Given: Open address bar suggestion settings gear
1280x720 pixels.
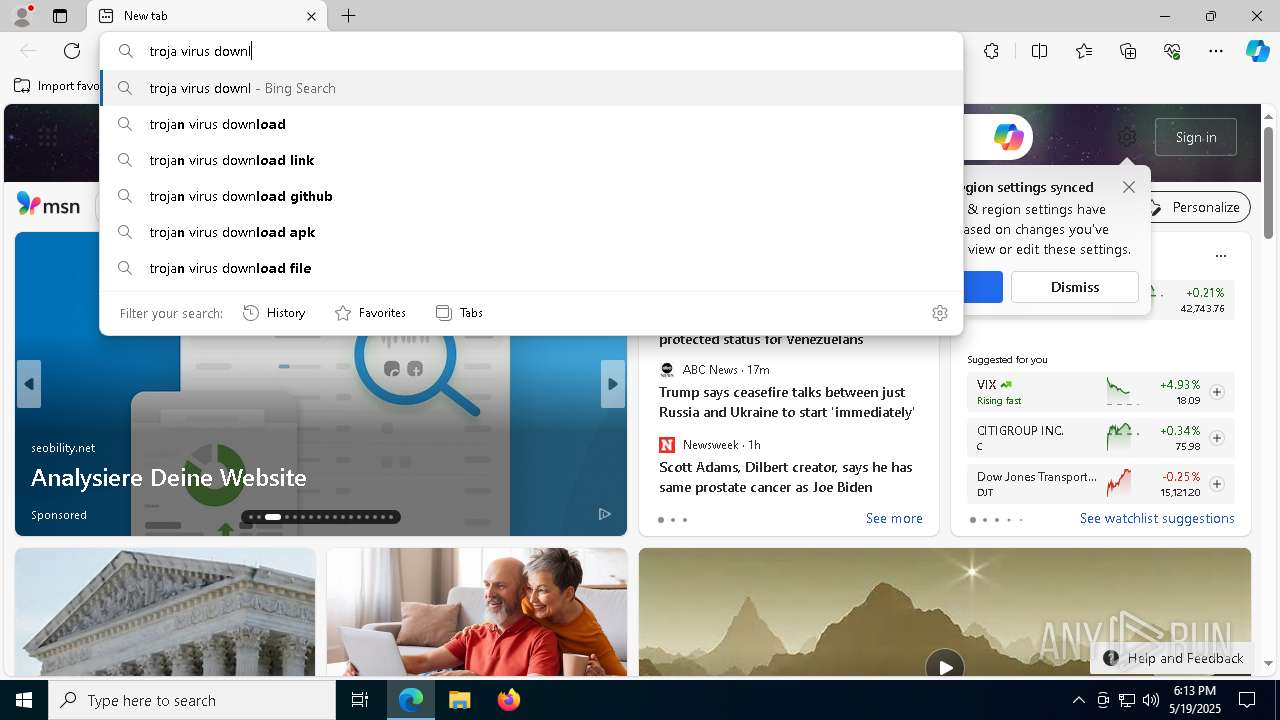Looking at the screenshot, I should click(x=939, y=313).
